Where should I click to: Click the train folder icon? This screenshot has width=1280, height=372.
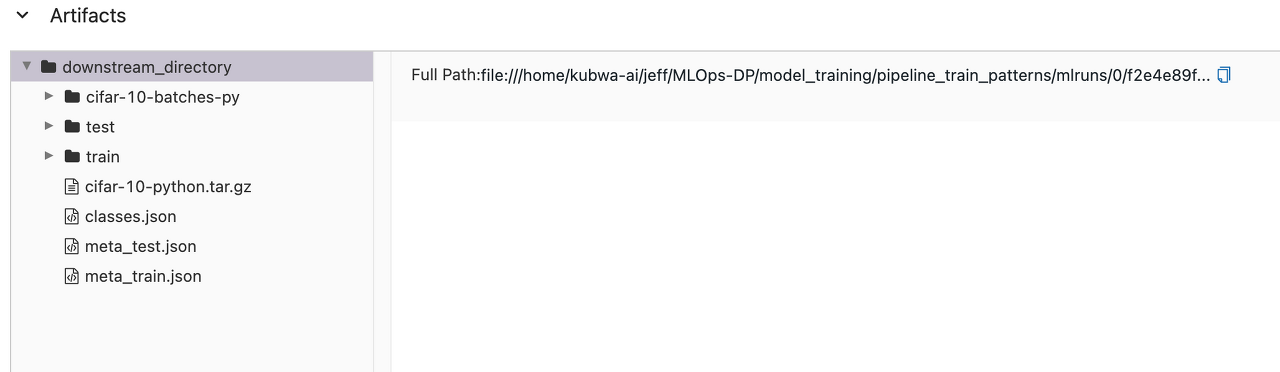point(71,157)
